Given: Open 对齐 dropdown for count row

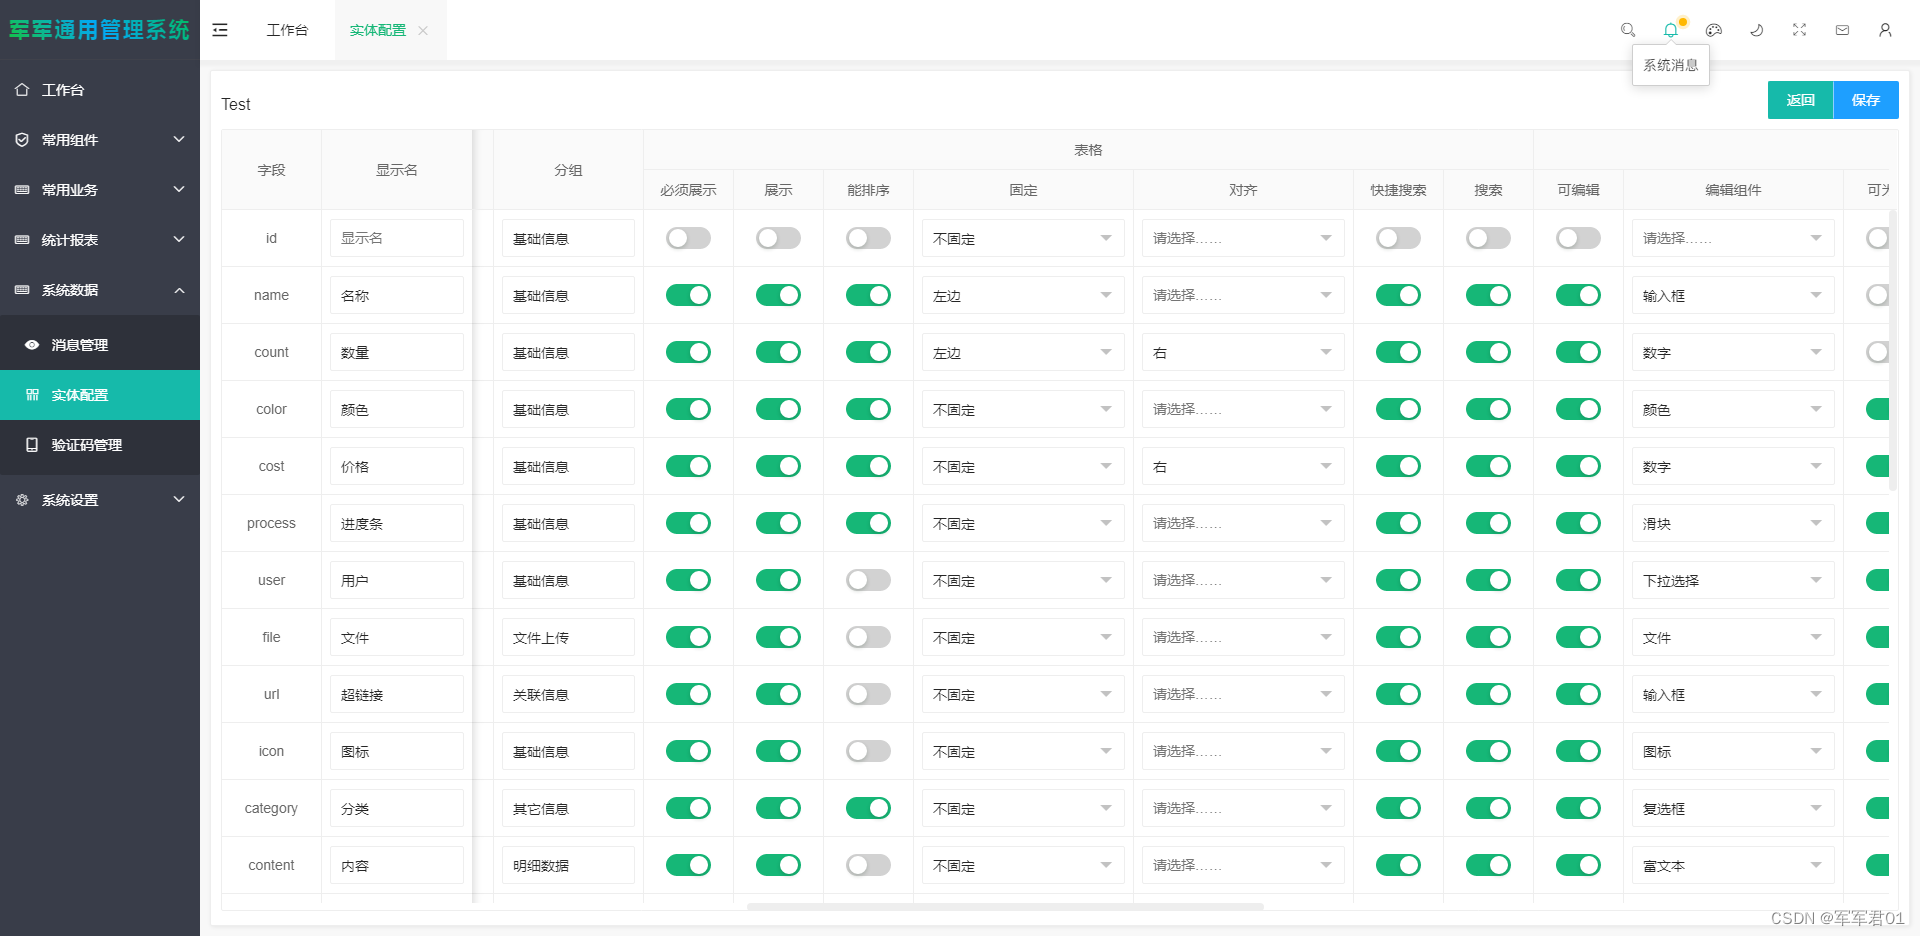Looking at the screenshot, I should (1243, 353).
